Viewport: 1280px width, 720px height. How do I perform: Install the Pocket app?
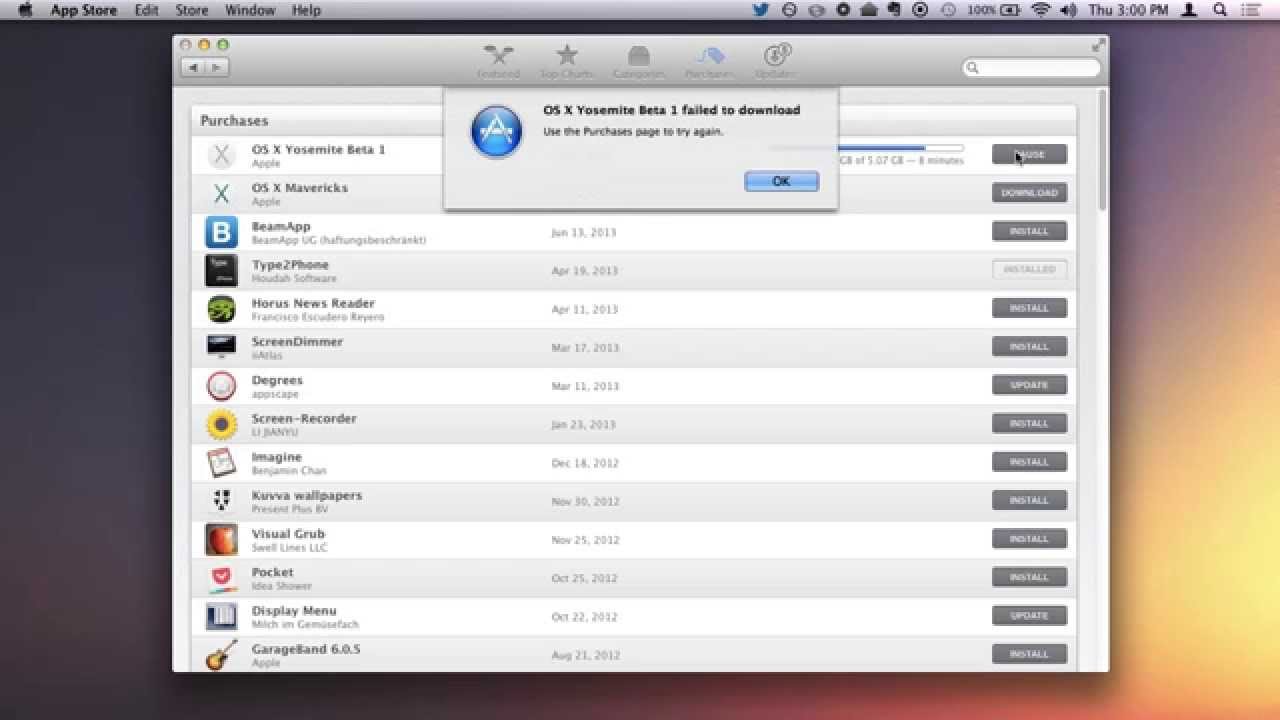1029,578
